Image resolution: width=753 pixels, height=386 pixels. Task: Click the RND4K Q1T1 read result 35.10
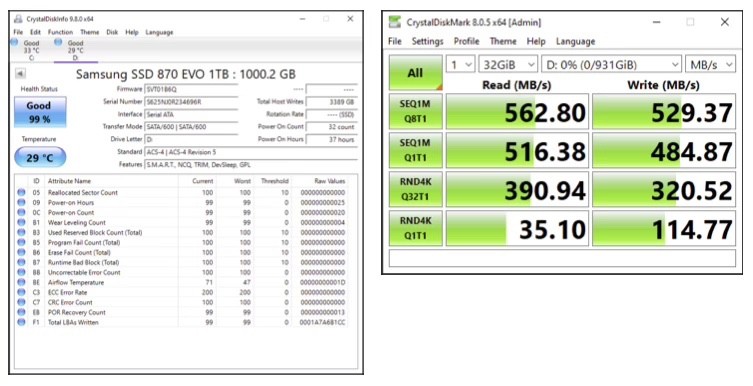point(517,228)
